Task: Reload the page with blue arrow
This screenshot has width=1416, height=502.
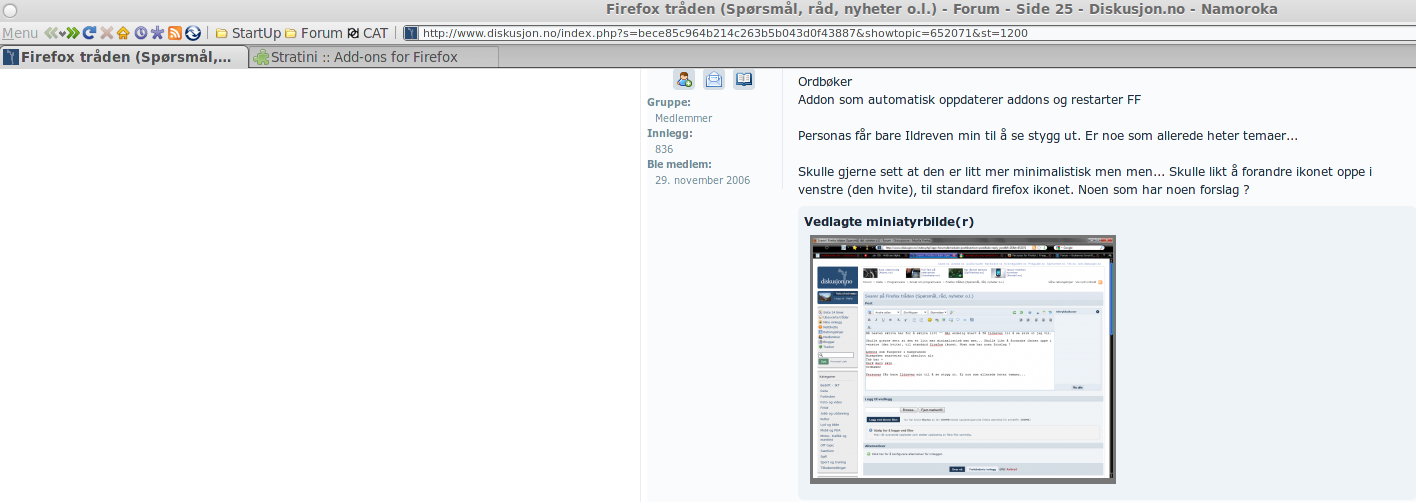Action: 89,33
